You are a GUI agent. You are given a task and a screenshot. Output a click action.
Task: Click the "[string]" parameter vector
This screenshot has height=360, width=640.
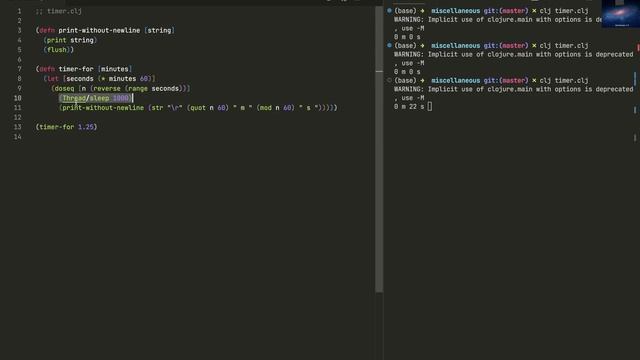point(160,30)
